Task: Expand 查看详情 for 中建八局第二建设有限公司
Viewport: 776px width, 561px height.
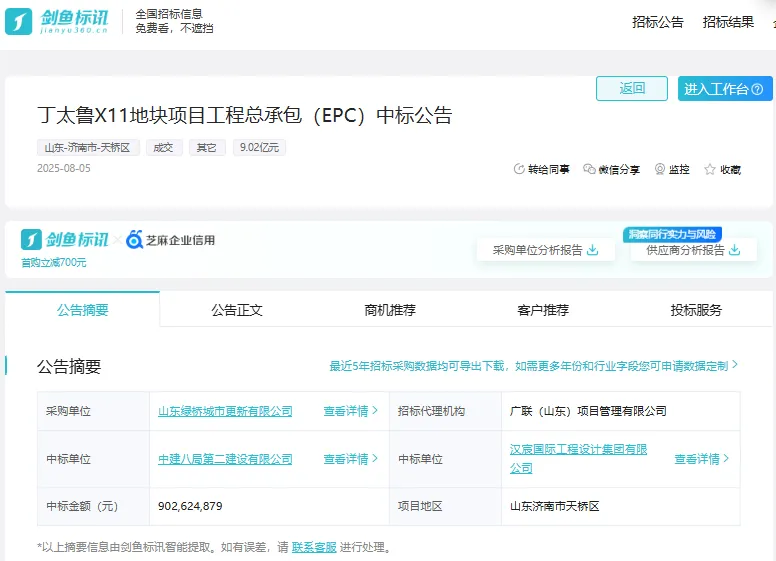Action: click(350, 459)
